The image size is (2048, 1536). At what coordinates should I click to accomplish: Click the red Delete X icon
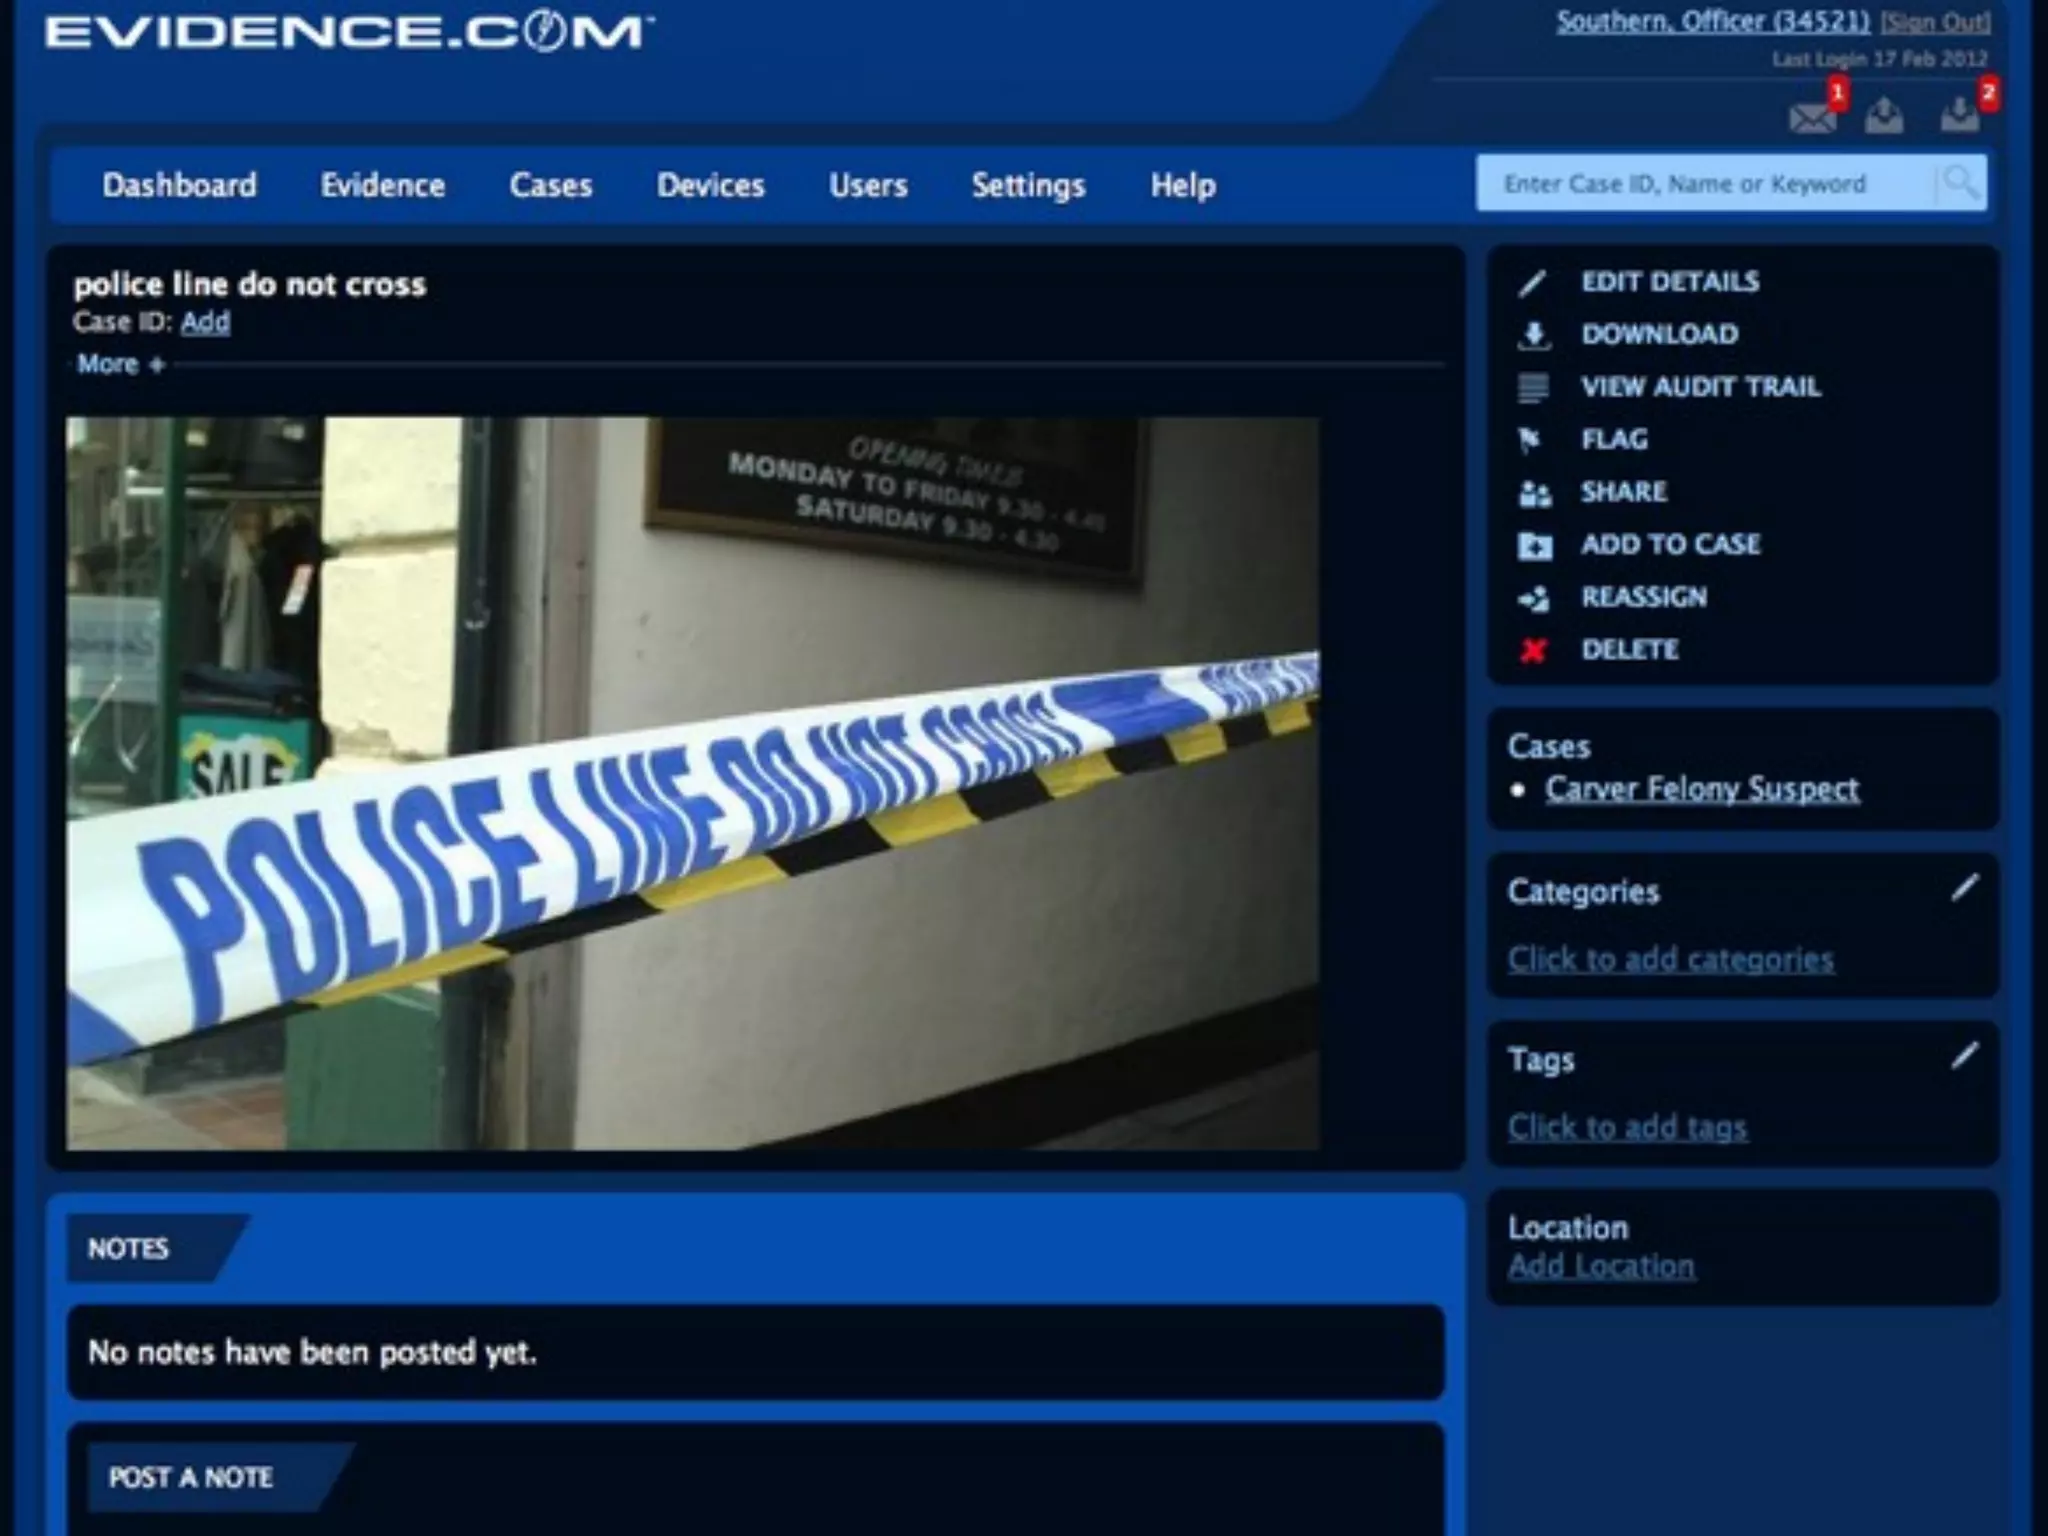tap(1533, 651)
